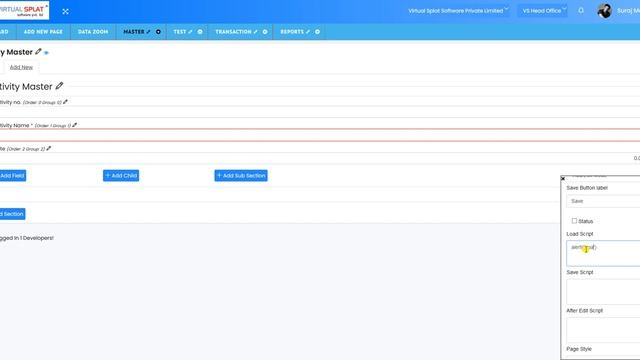
Task: Edit the Activity Name field via its pencil
Action: 74,125
